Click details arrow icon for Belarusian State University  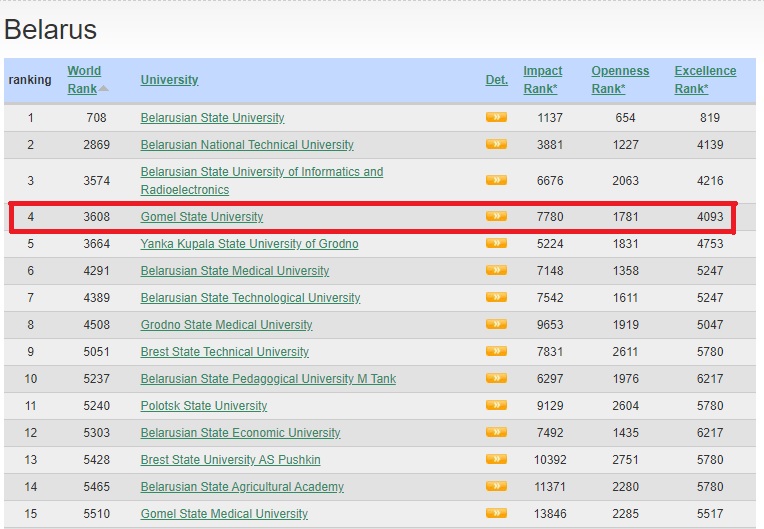tap(496, 118)
